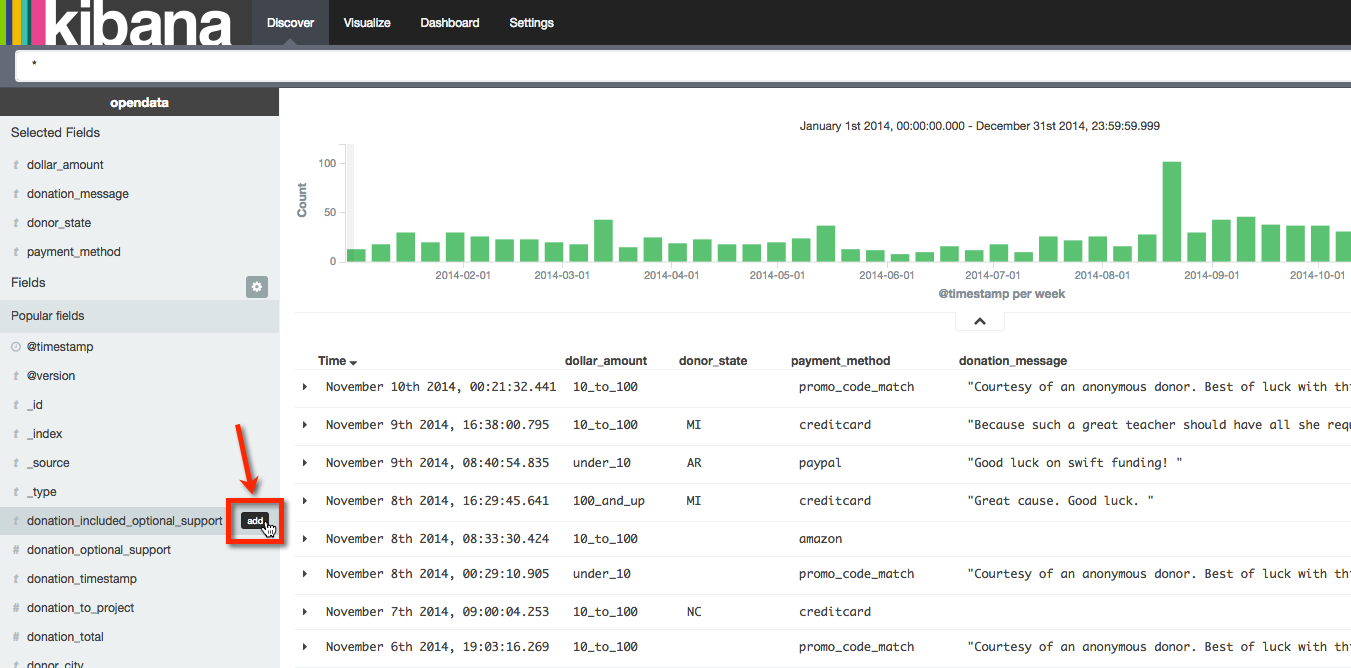Open the fields settings gear icon
Viewport: 1351px width, 668px height.
(x=257, y=287)
